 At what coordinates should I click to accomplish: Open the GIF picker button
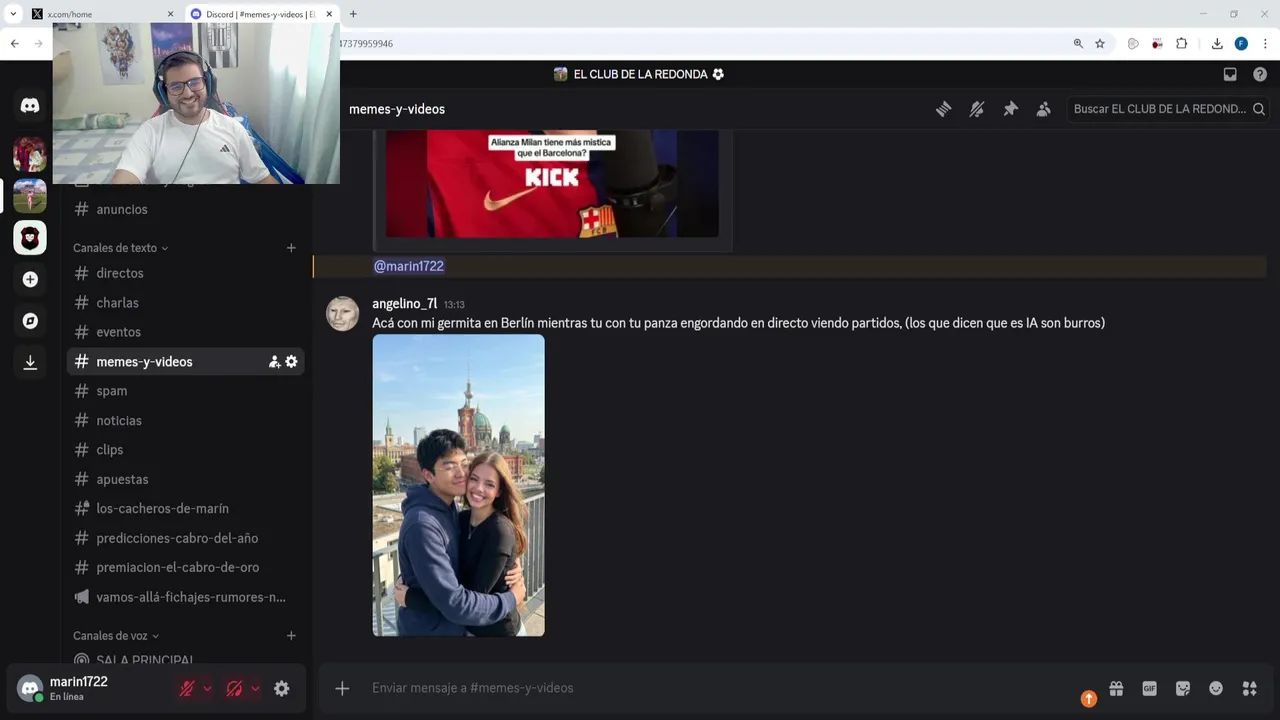pos(1149,688)
